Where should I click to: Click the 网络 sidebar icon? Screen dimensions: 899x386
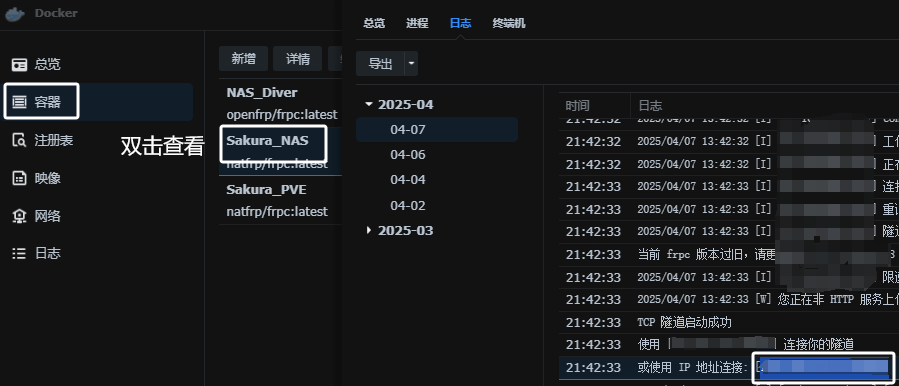[x=19, y=216]
